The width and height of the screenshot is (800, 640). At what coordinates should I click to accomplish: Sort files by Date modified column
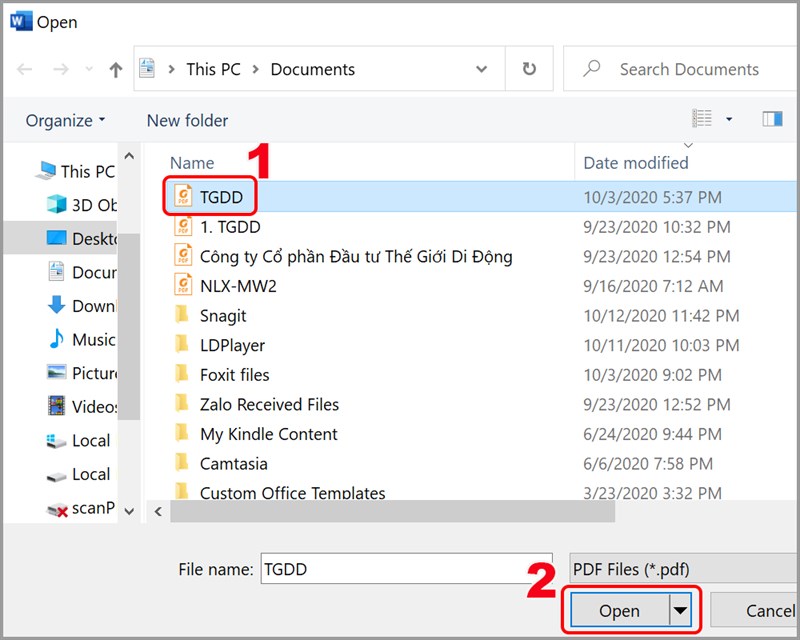point(636,163)
